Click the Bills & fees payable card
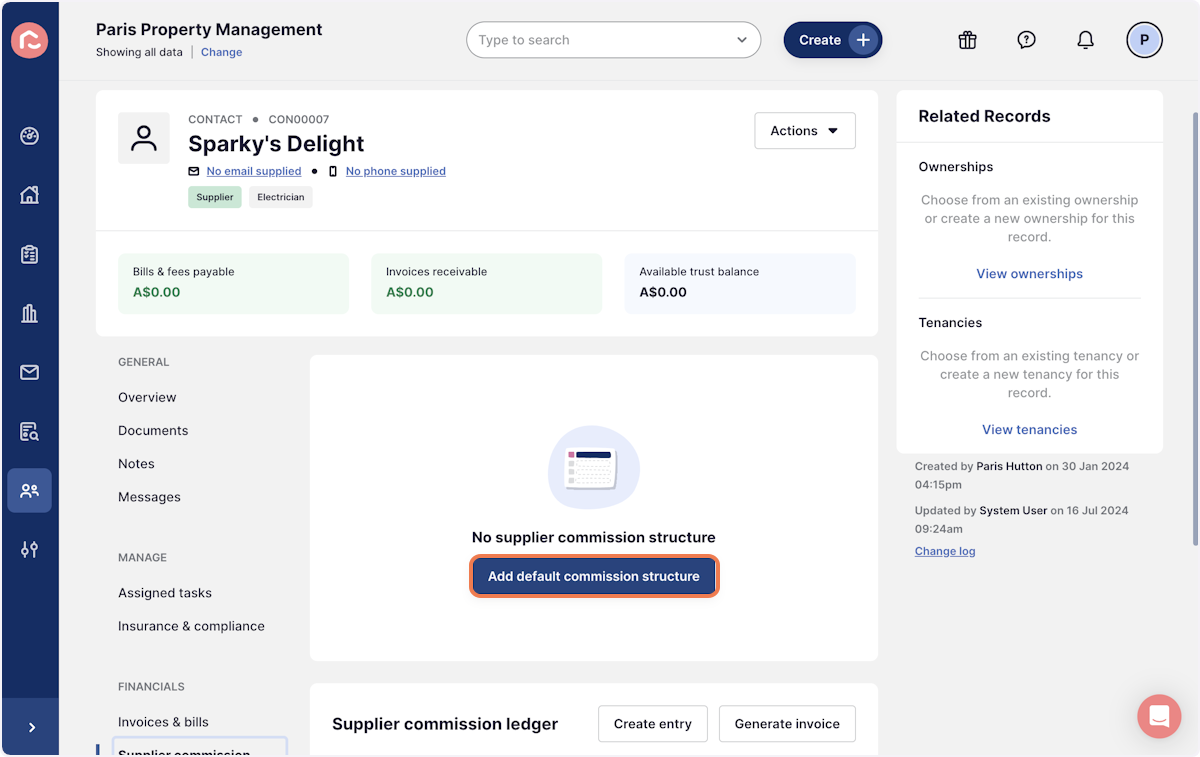The height and width of the screenshot is (757, 1200). (234, 283)
